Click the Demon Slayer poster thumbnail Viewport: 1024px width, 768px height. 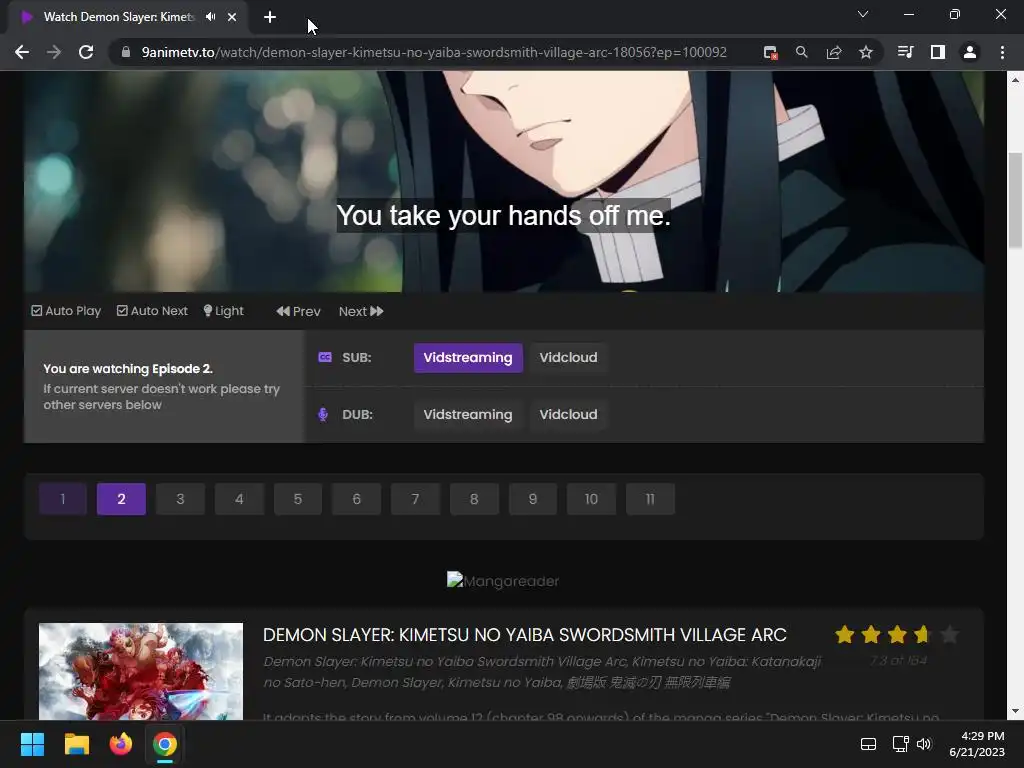pos(141,671)
